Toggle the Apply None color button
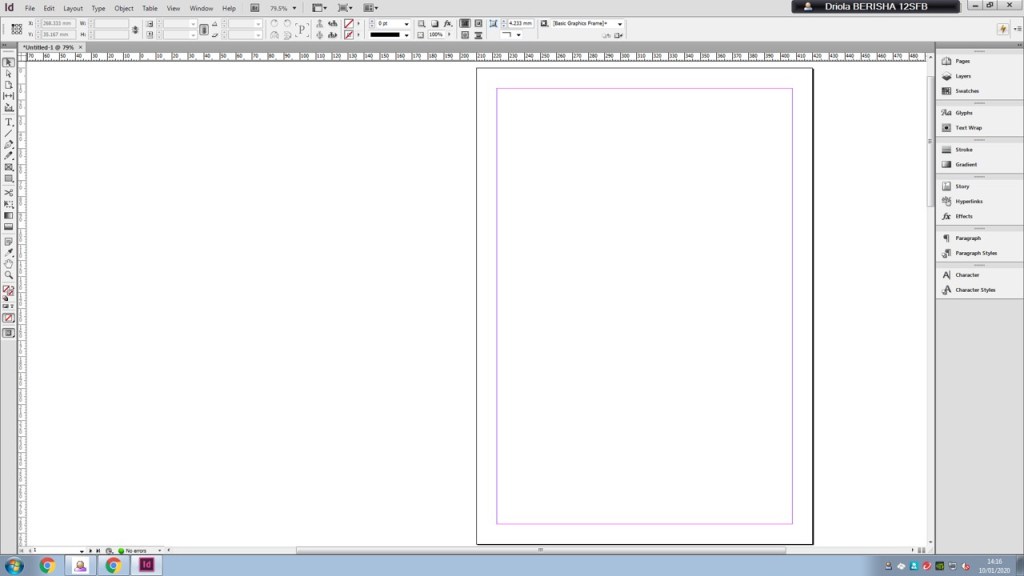The height and width of the screenshot is (576, 1024). click(x=9, y=318)
